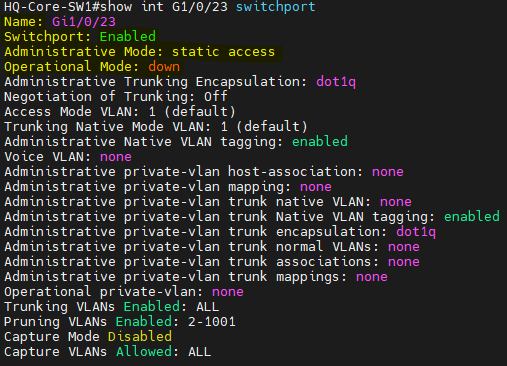507x366 pixels.
Task: Click none after private-vlan host-association
Action: click(388, 172)
